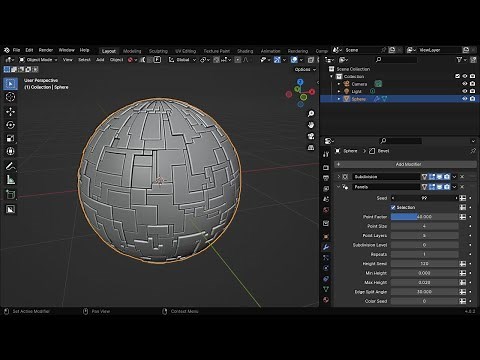Open the Render menu
The width and height of the screenshot is (480, 360).
pos(46,50)
